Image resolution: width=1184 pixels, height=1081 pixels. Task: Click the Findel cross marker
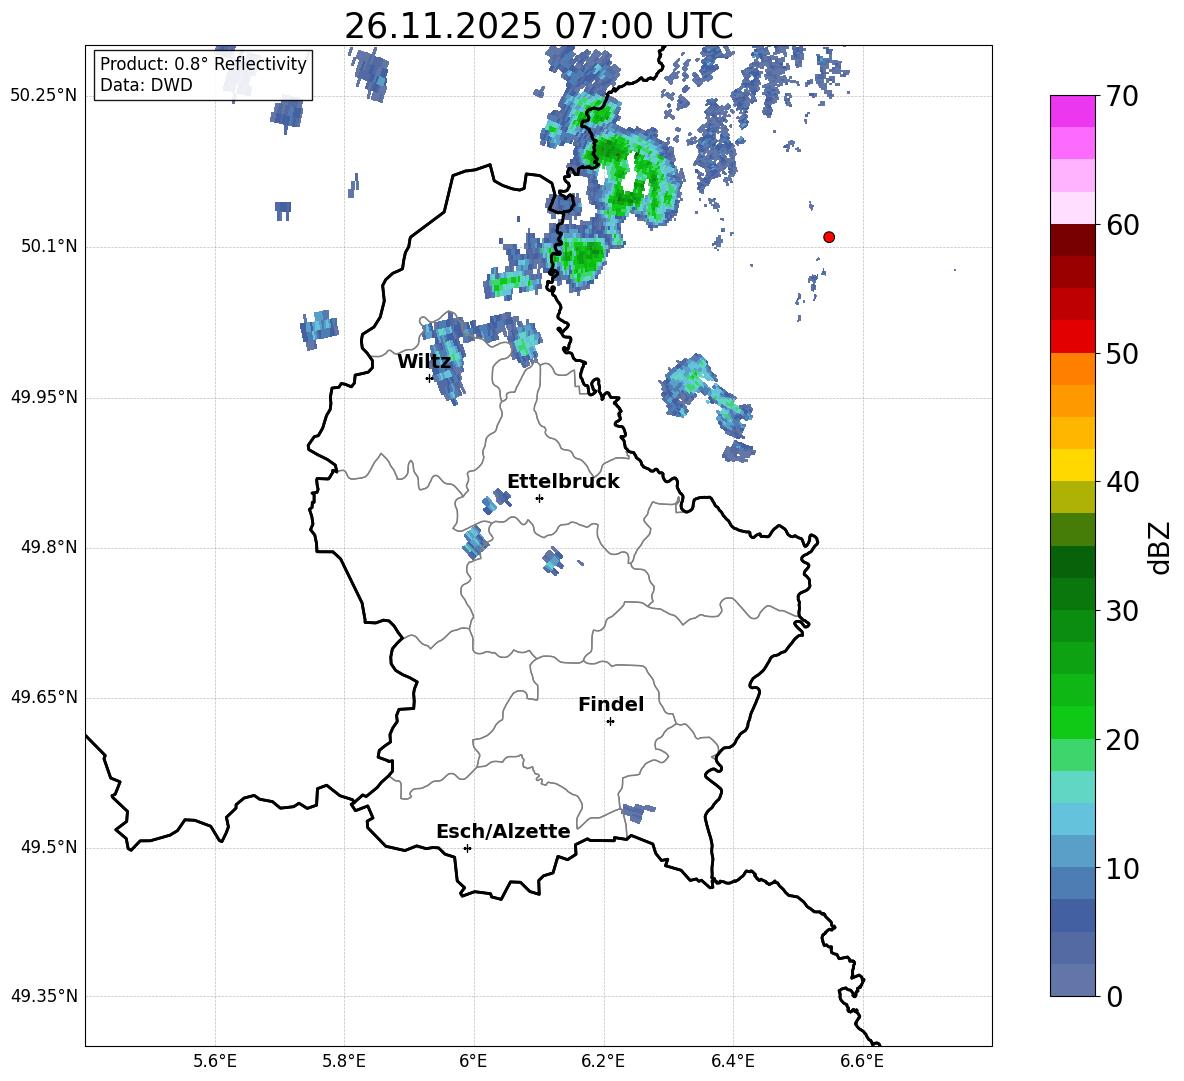click(610, 722)
